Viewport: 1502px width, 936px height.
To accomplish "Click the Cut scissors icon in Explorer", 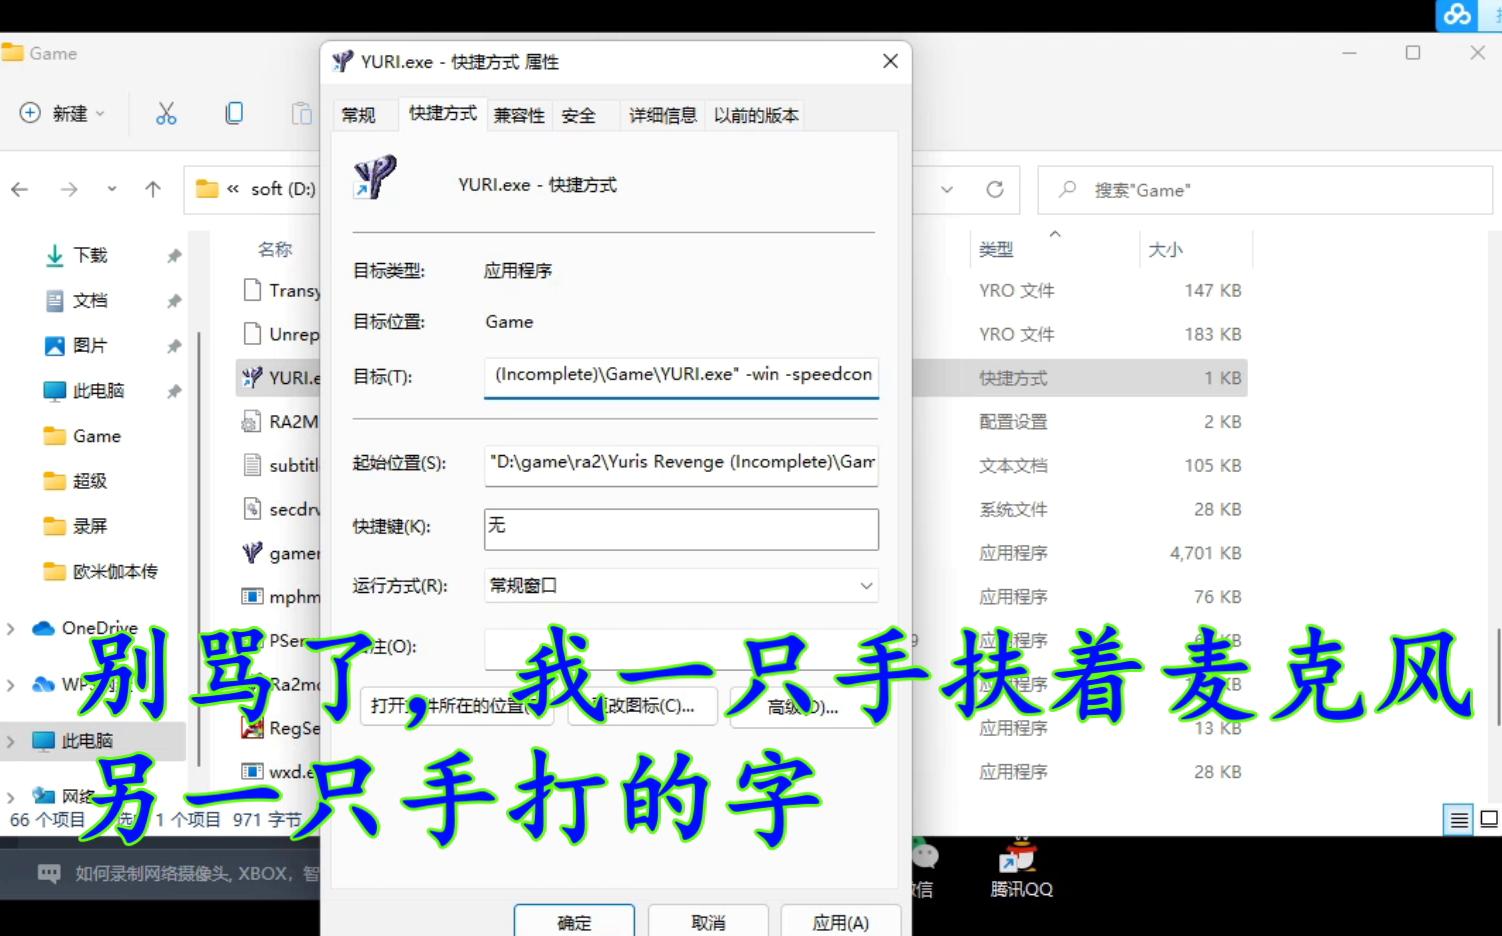I will [x=166, y=114].
